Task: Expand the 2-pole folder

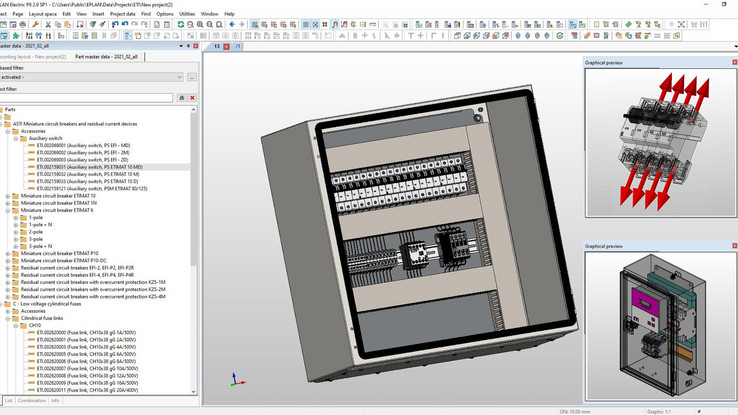Action: (x=16, y=232)
